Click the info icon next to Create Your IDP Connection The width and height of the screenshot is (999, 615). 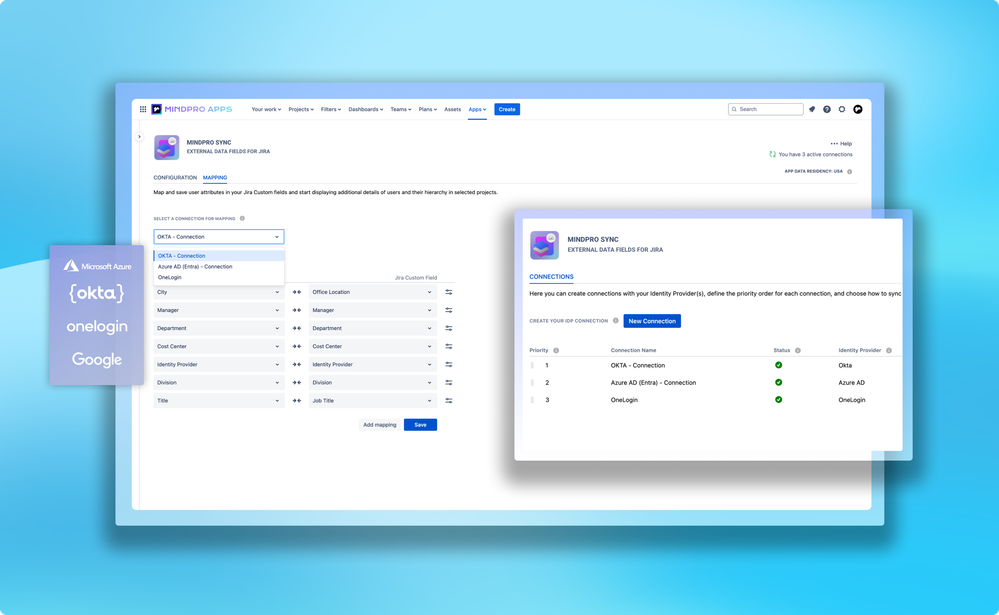tap(615, 321)
